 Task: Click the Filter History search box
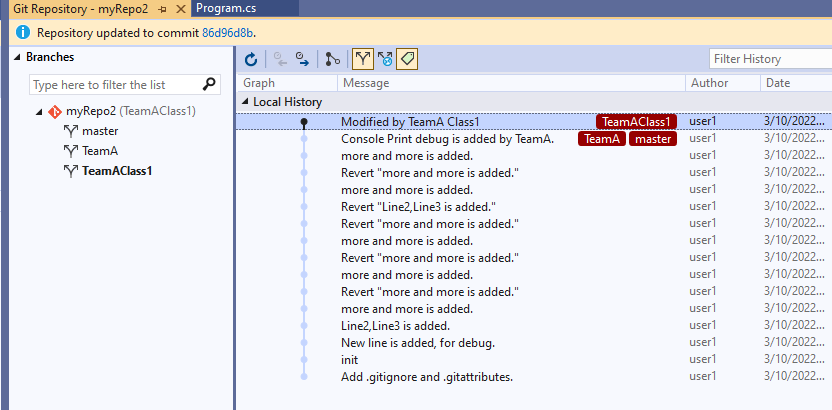[x=770, y=59]
